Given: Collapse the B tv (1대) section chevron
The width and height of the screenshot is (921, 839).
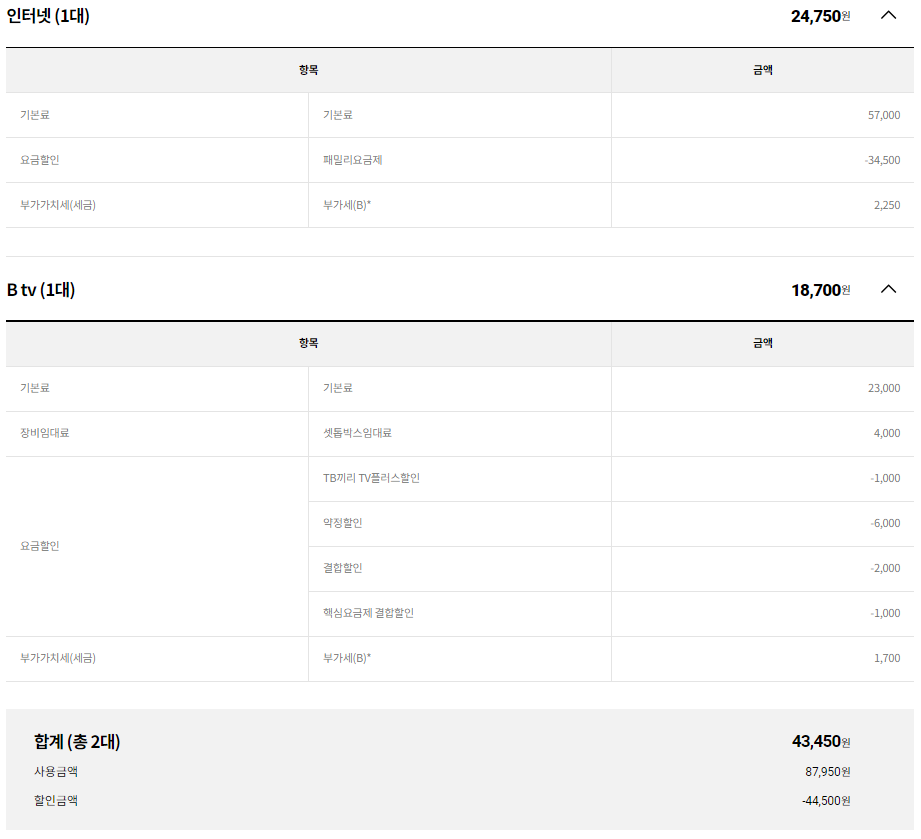Looking at the screenshot, I should 888,289.
